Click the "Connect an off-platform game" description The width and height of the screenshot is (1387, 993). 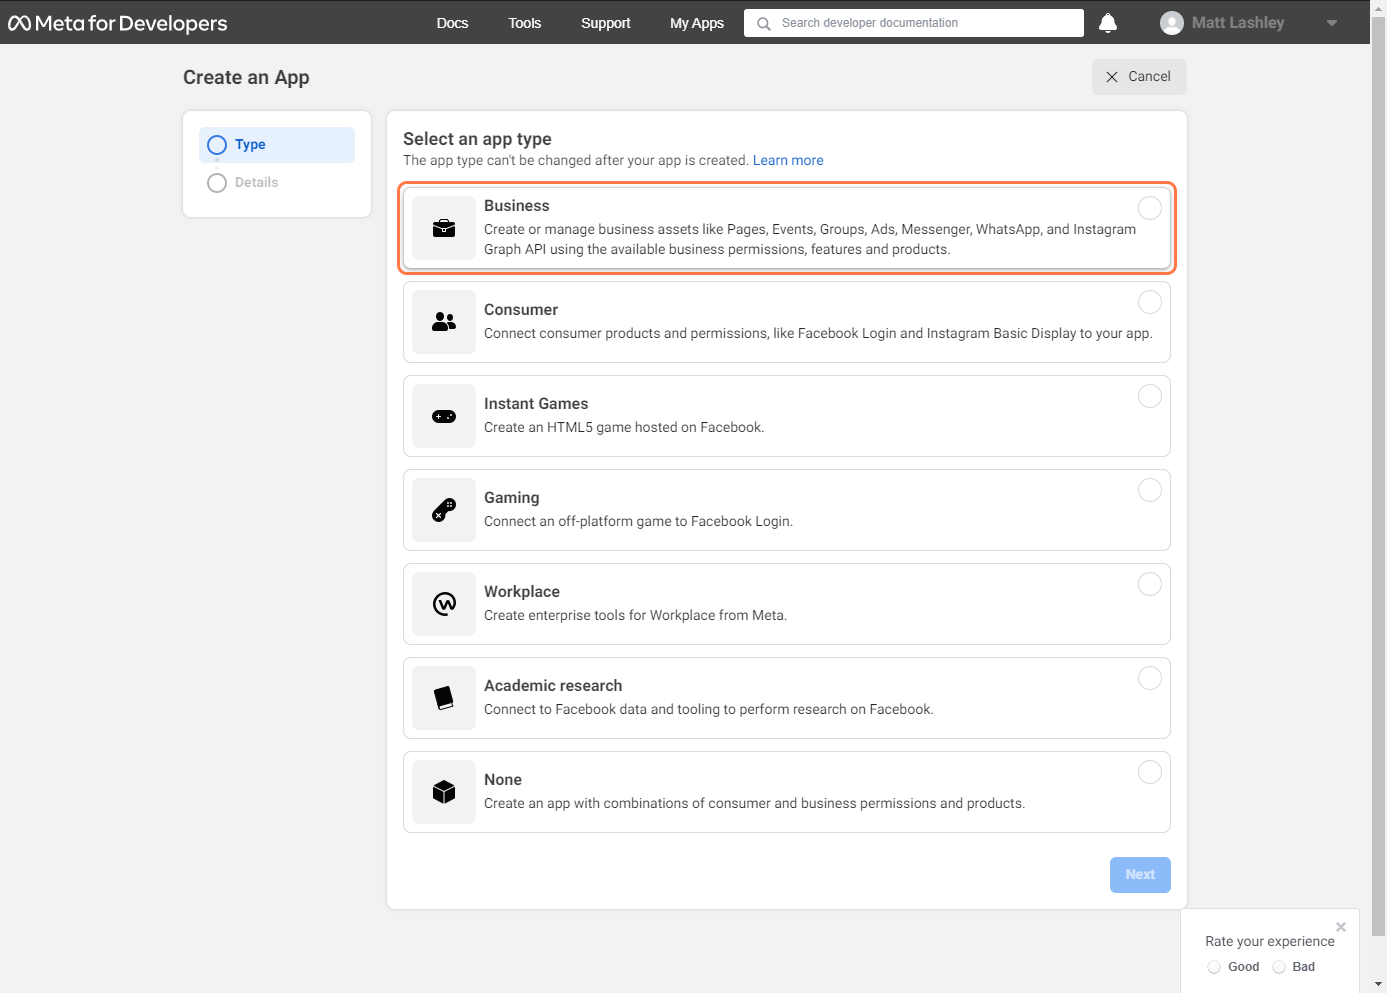pos(638,522)
